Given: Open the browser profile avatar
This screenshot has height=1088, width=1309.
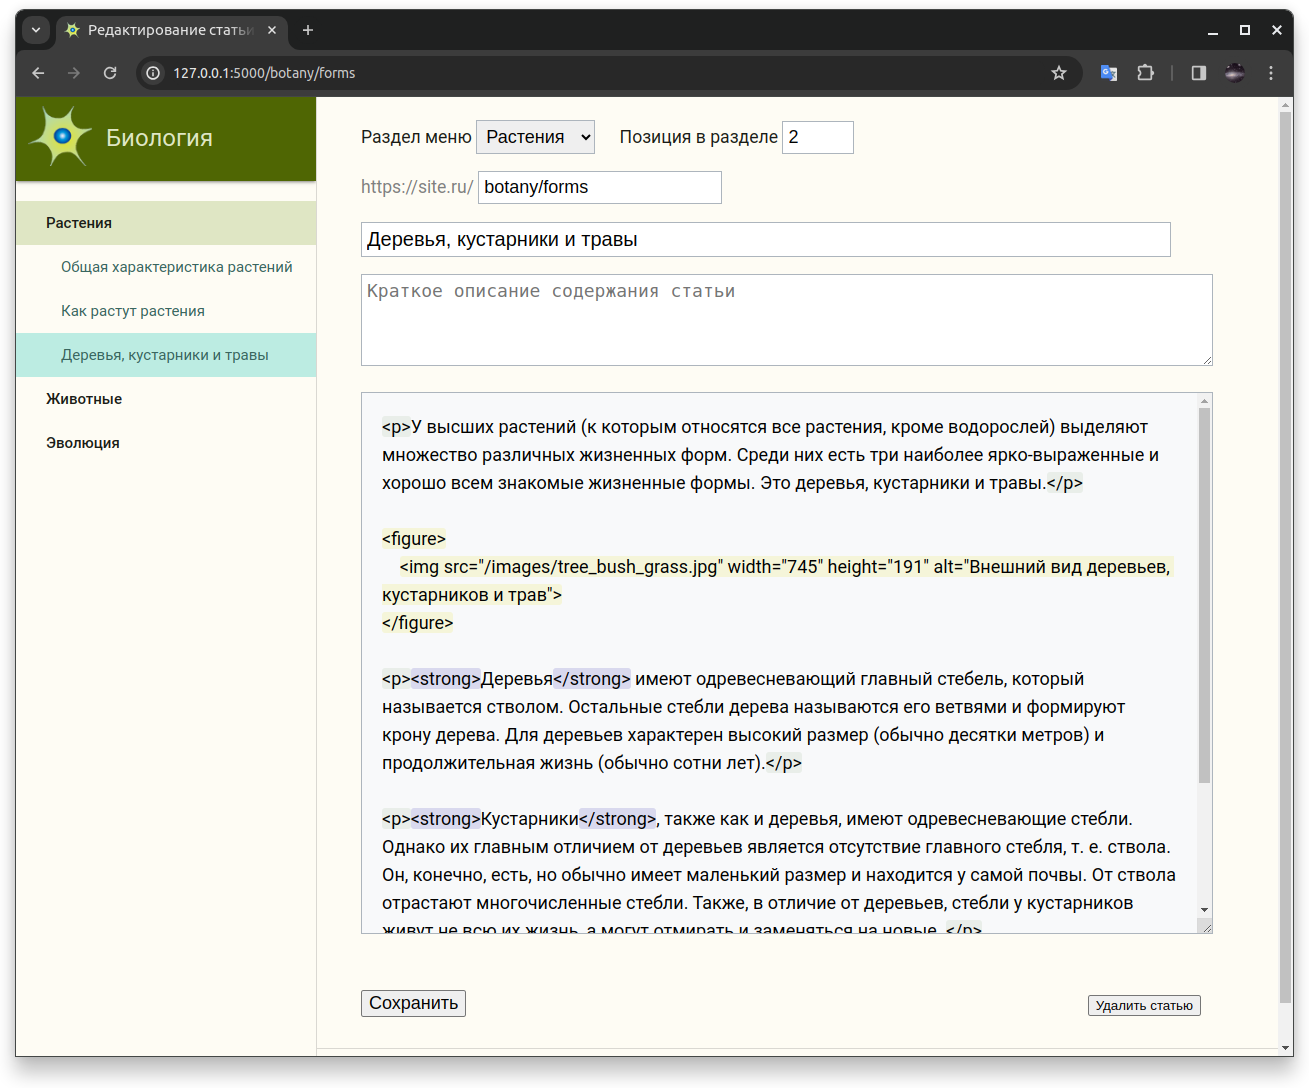Looking at the screenshot, I should point(1235,73).
